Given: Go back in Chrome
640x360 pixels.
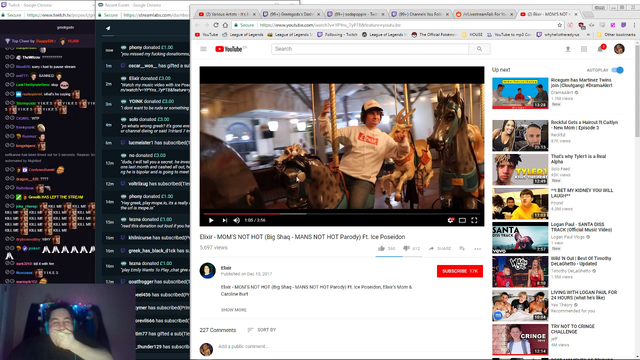Looking at the screenshot, I should pyautogui.click(x=198, y=25).
